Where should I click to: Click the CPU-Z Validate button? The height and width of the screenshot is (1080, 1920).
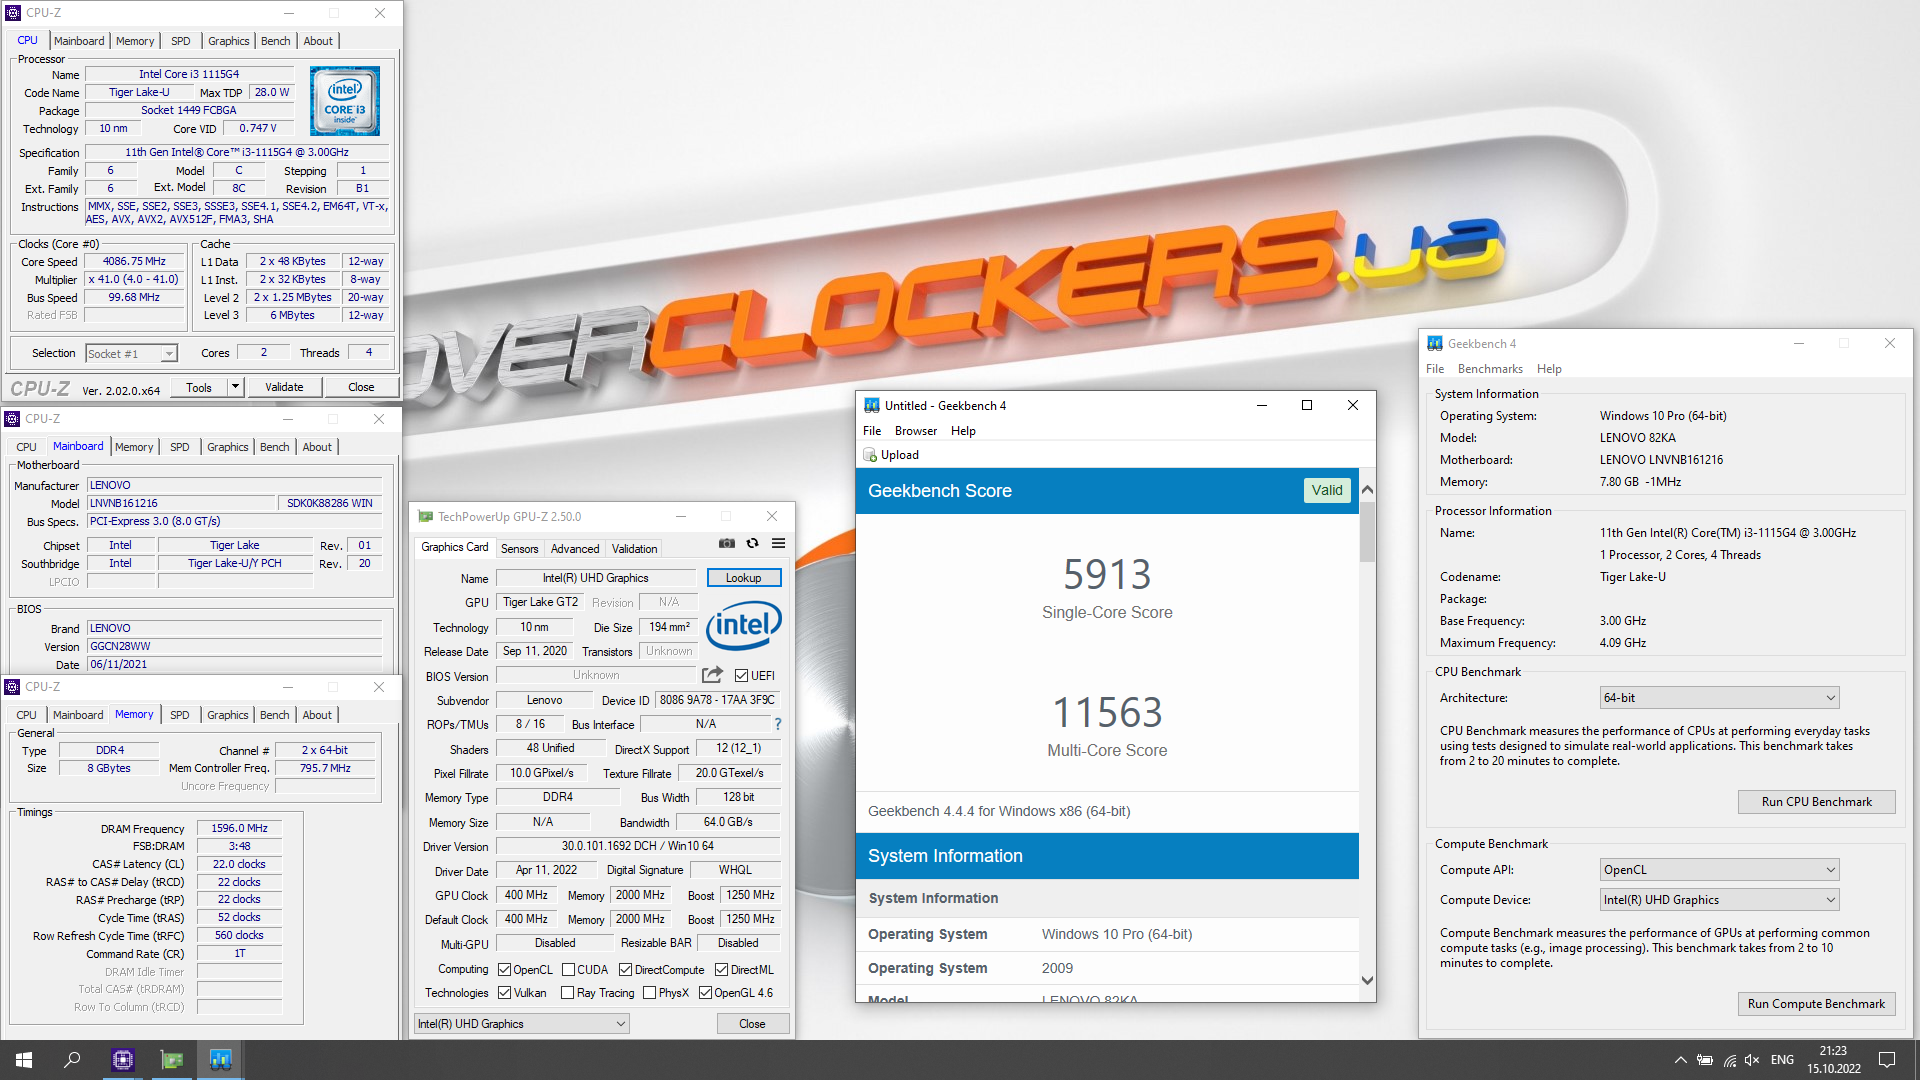point(284,387)
